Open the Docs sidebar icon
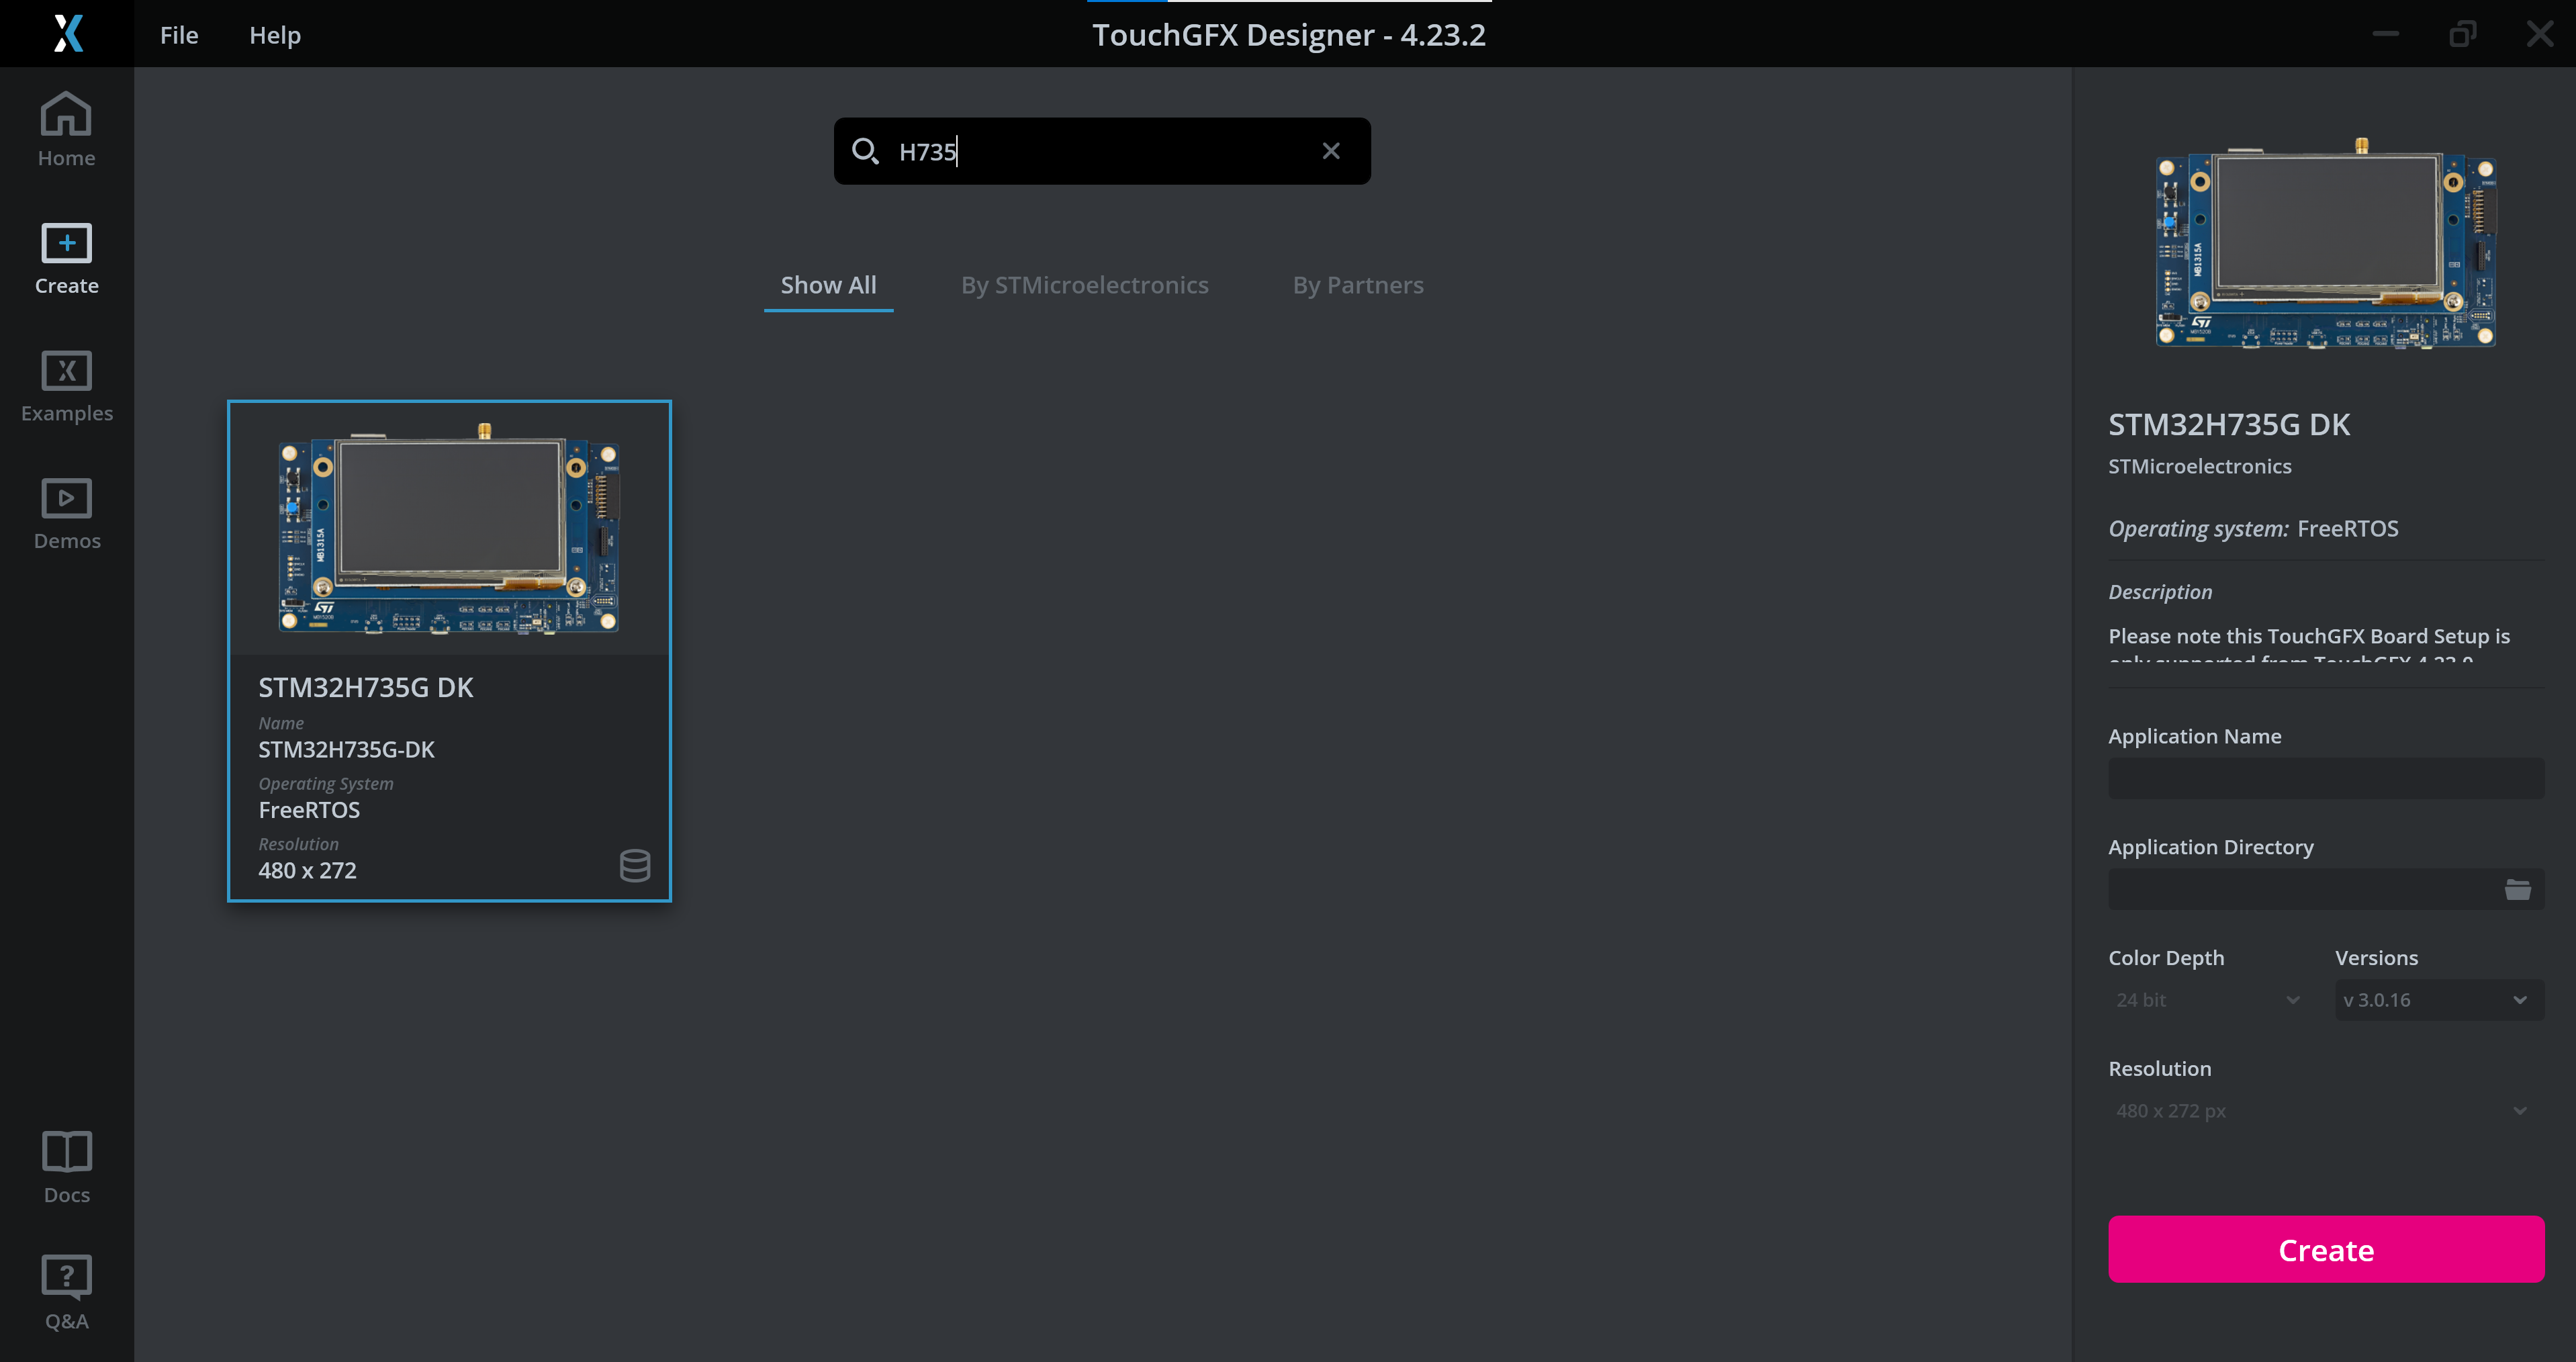 pos(66,1166)
